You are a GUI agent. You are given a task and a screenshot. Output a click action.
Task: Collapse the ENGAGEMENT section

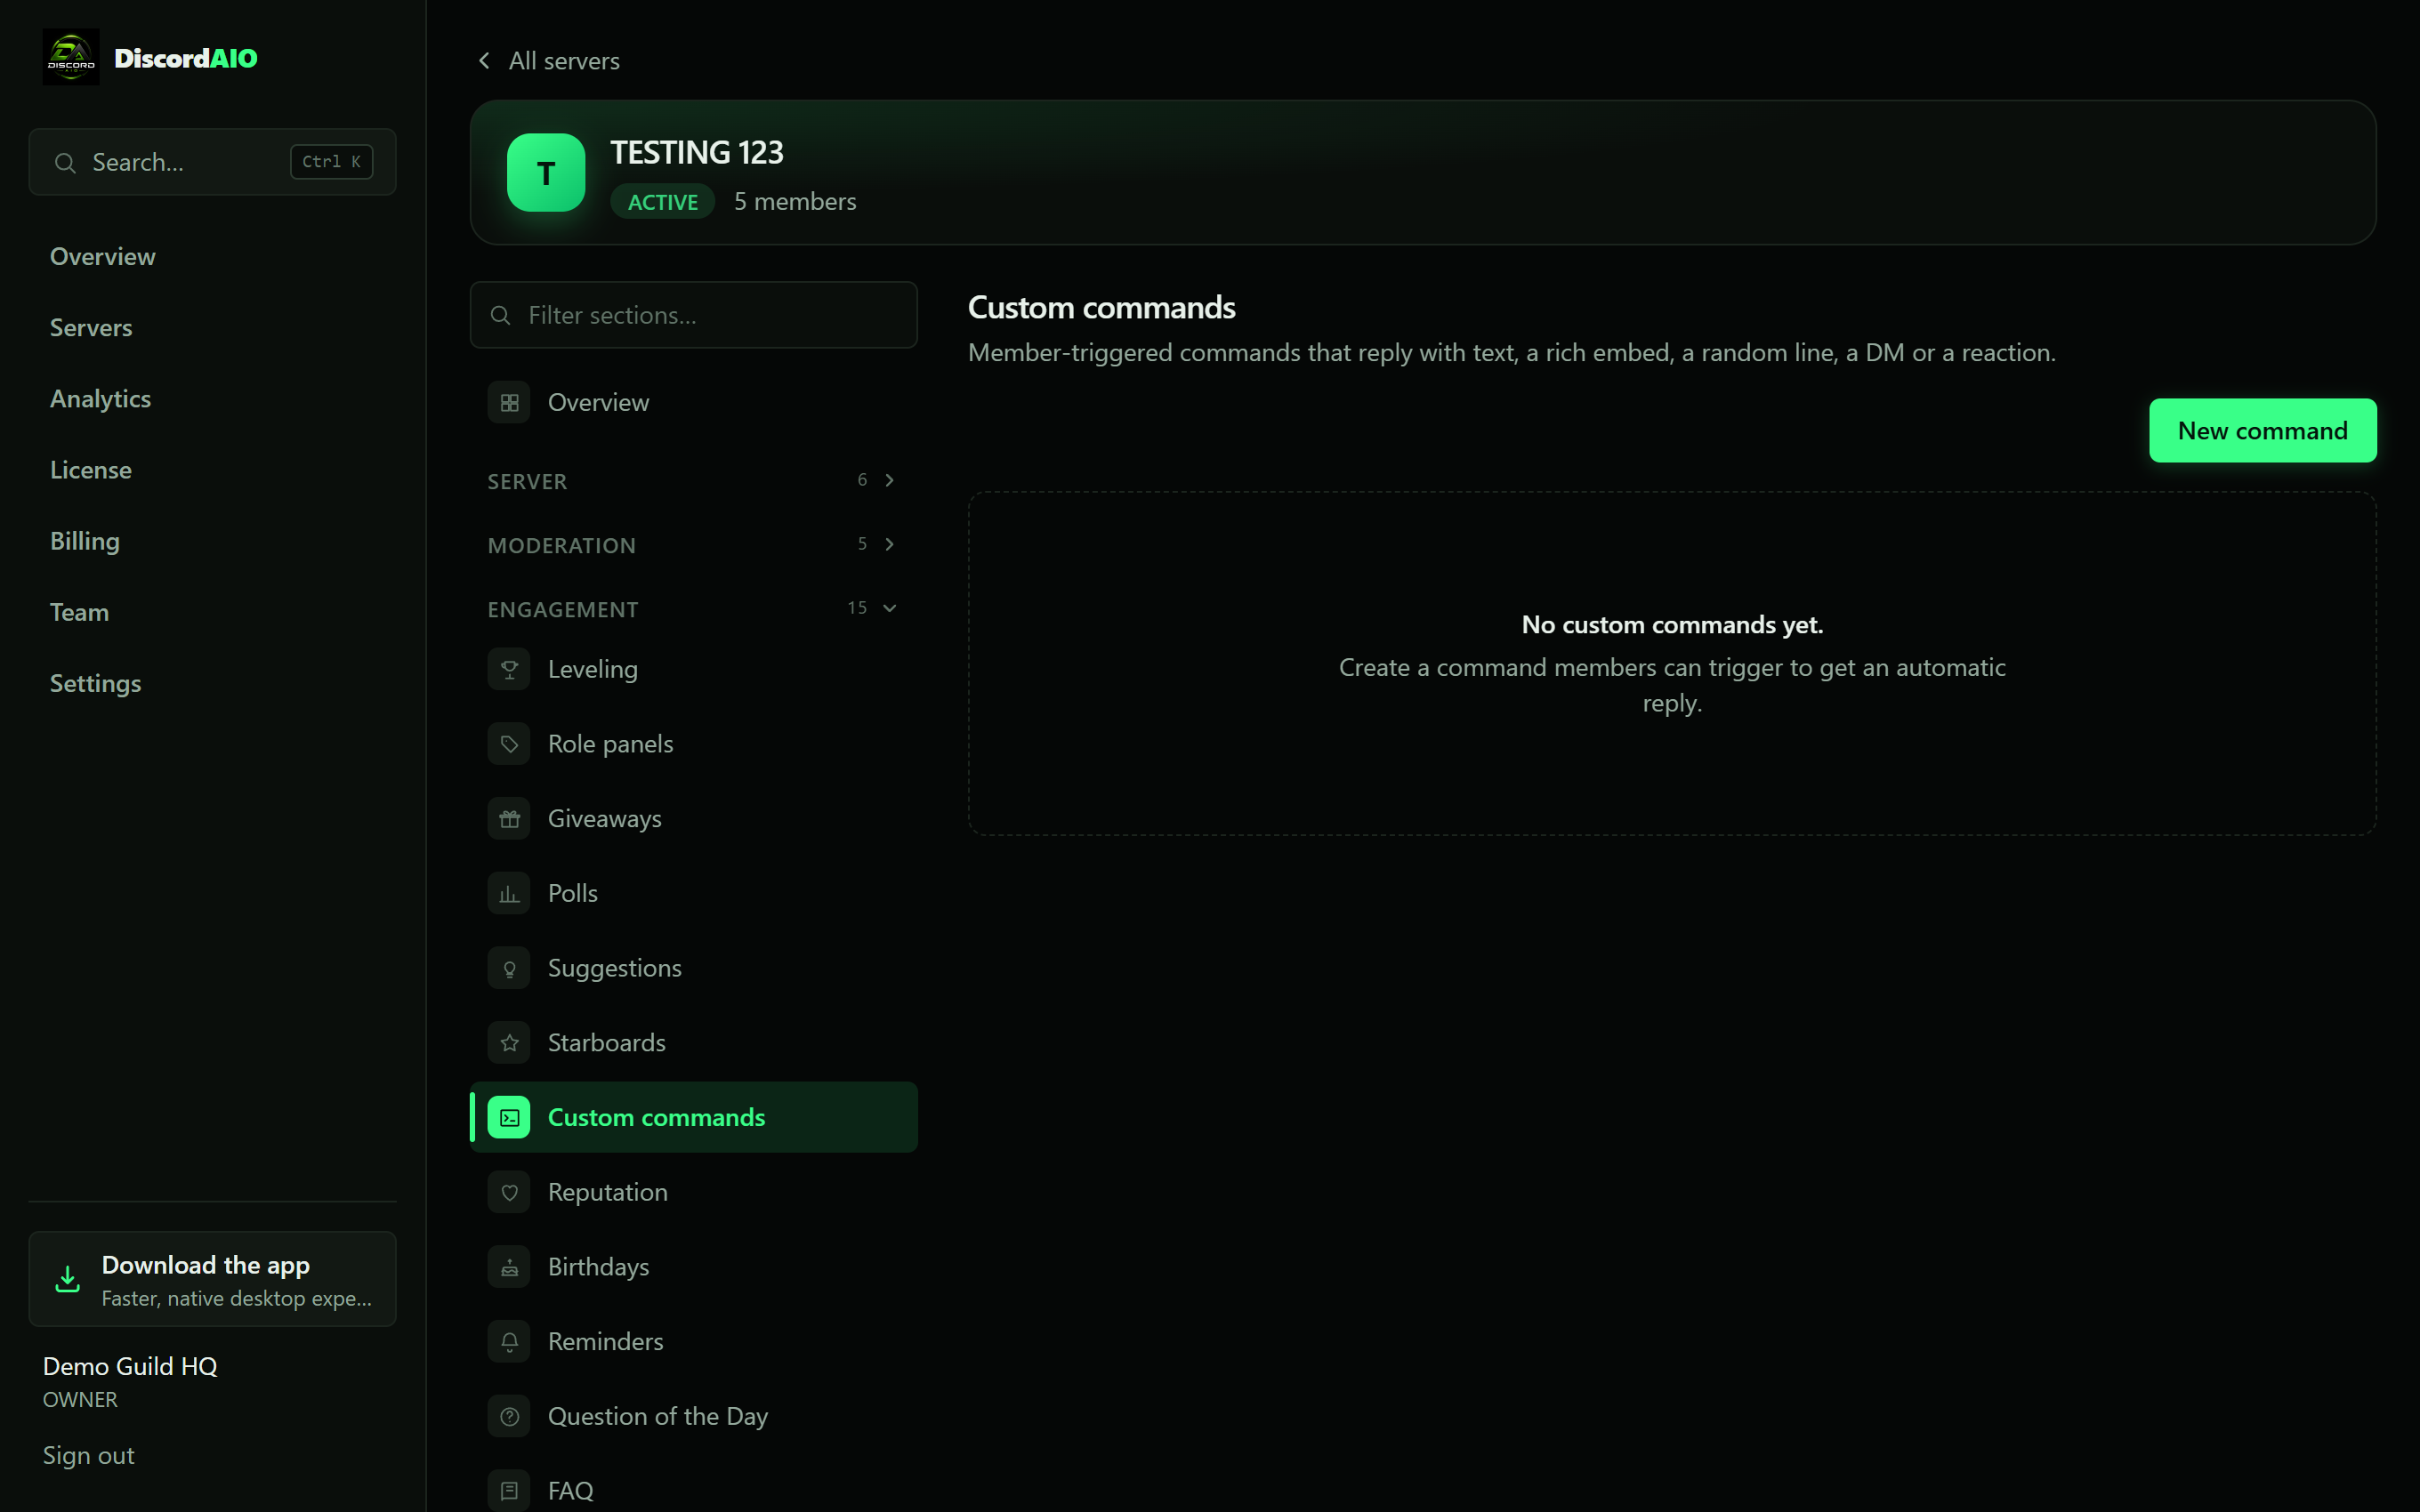[x=693, y=609]
